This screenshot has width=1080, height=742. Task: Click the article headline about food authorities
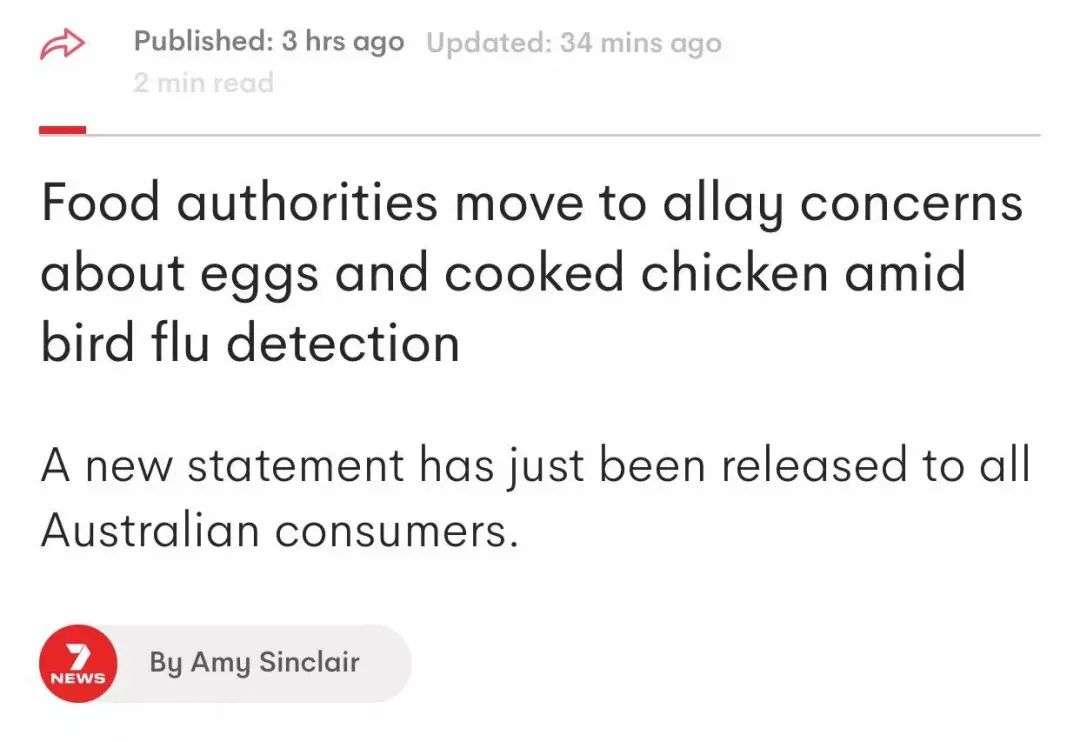(x=531, y=273)
